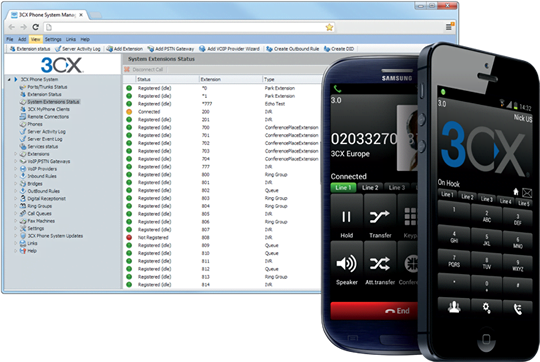Expand the VoIP Providers tree node
The image size is (540, 362).
[15, 169]
